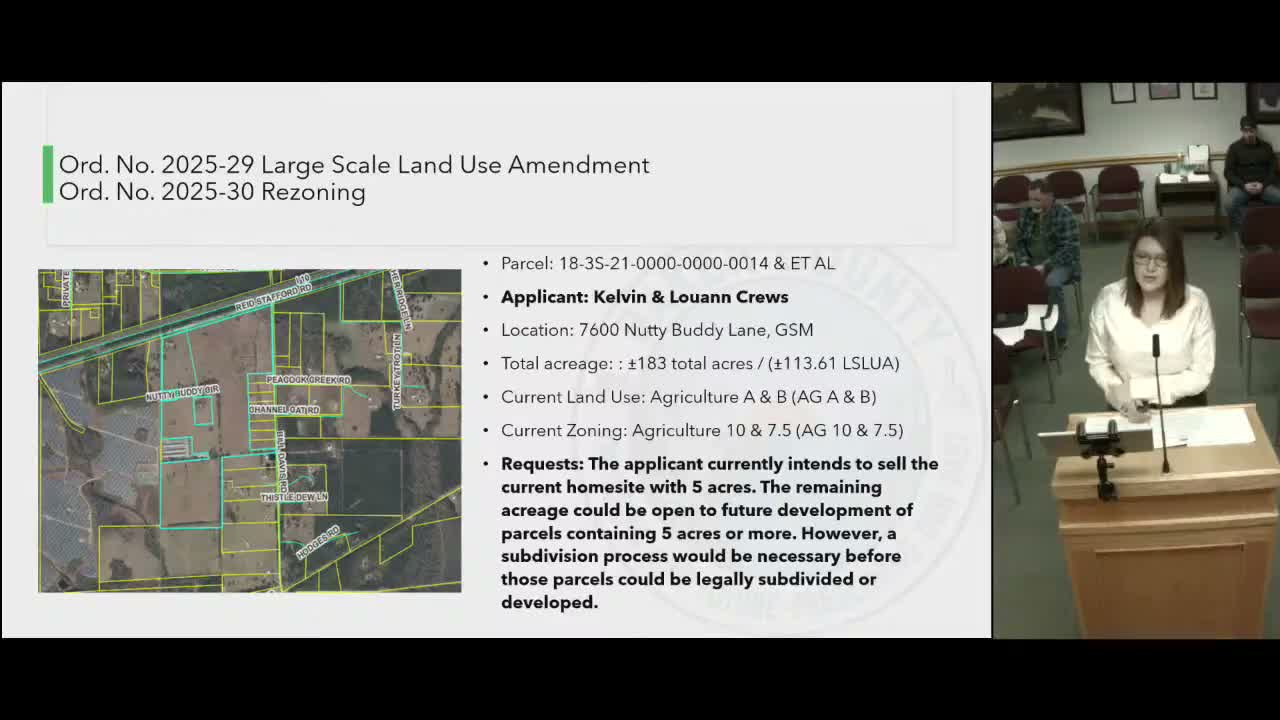The height and width of the screenshot is (720, 1280).
Task: Select the REID STAFFORD RD map label
Action: [273, 296]
